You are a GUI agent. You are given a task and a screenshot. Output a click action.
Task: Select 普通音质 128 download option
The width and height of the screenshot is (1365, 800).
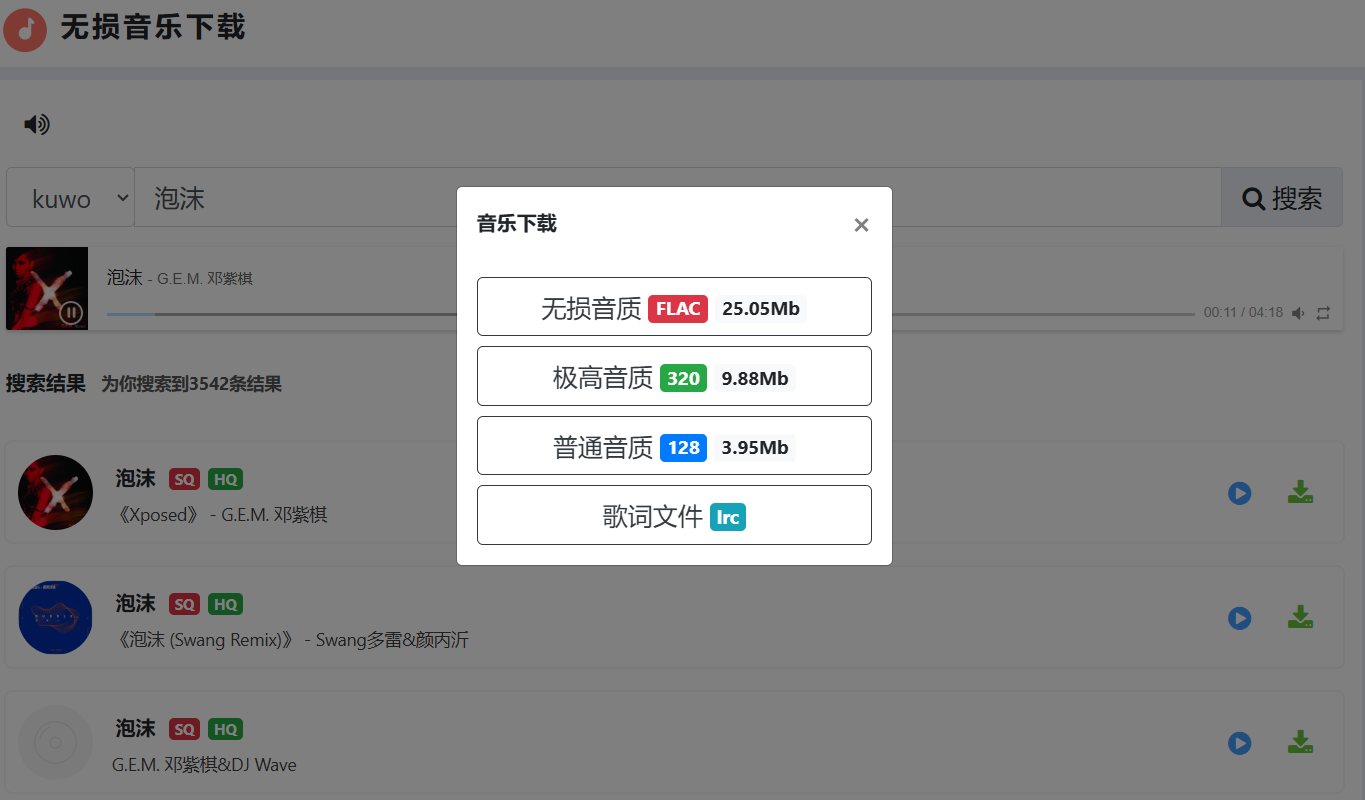tap(674, 446)
